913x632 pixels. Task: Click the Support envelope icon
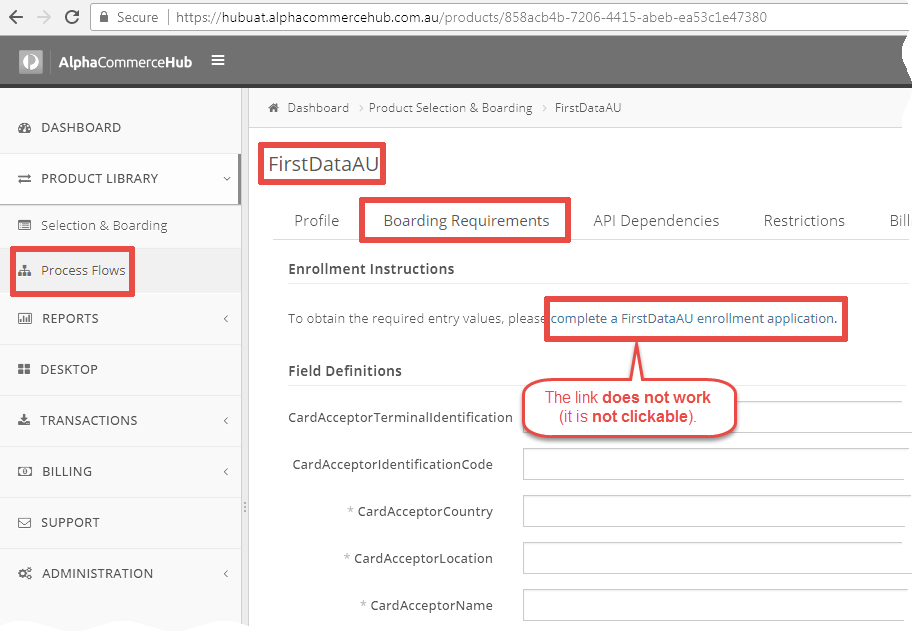click(x=24, y=523)
